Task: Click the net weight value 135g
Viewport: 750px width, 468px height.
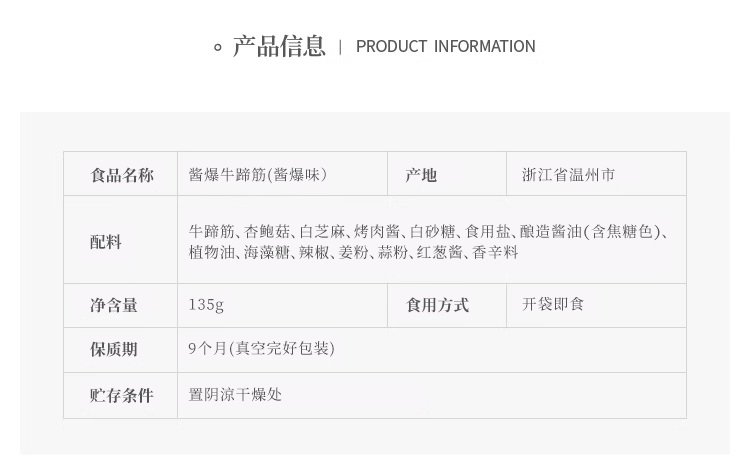Action: pyautogui.click(x=206, y=305)
